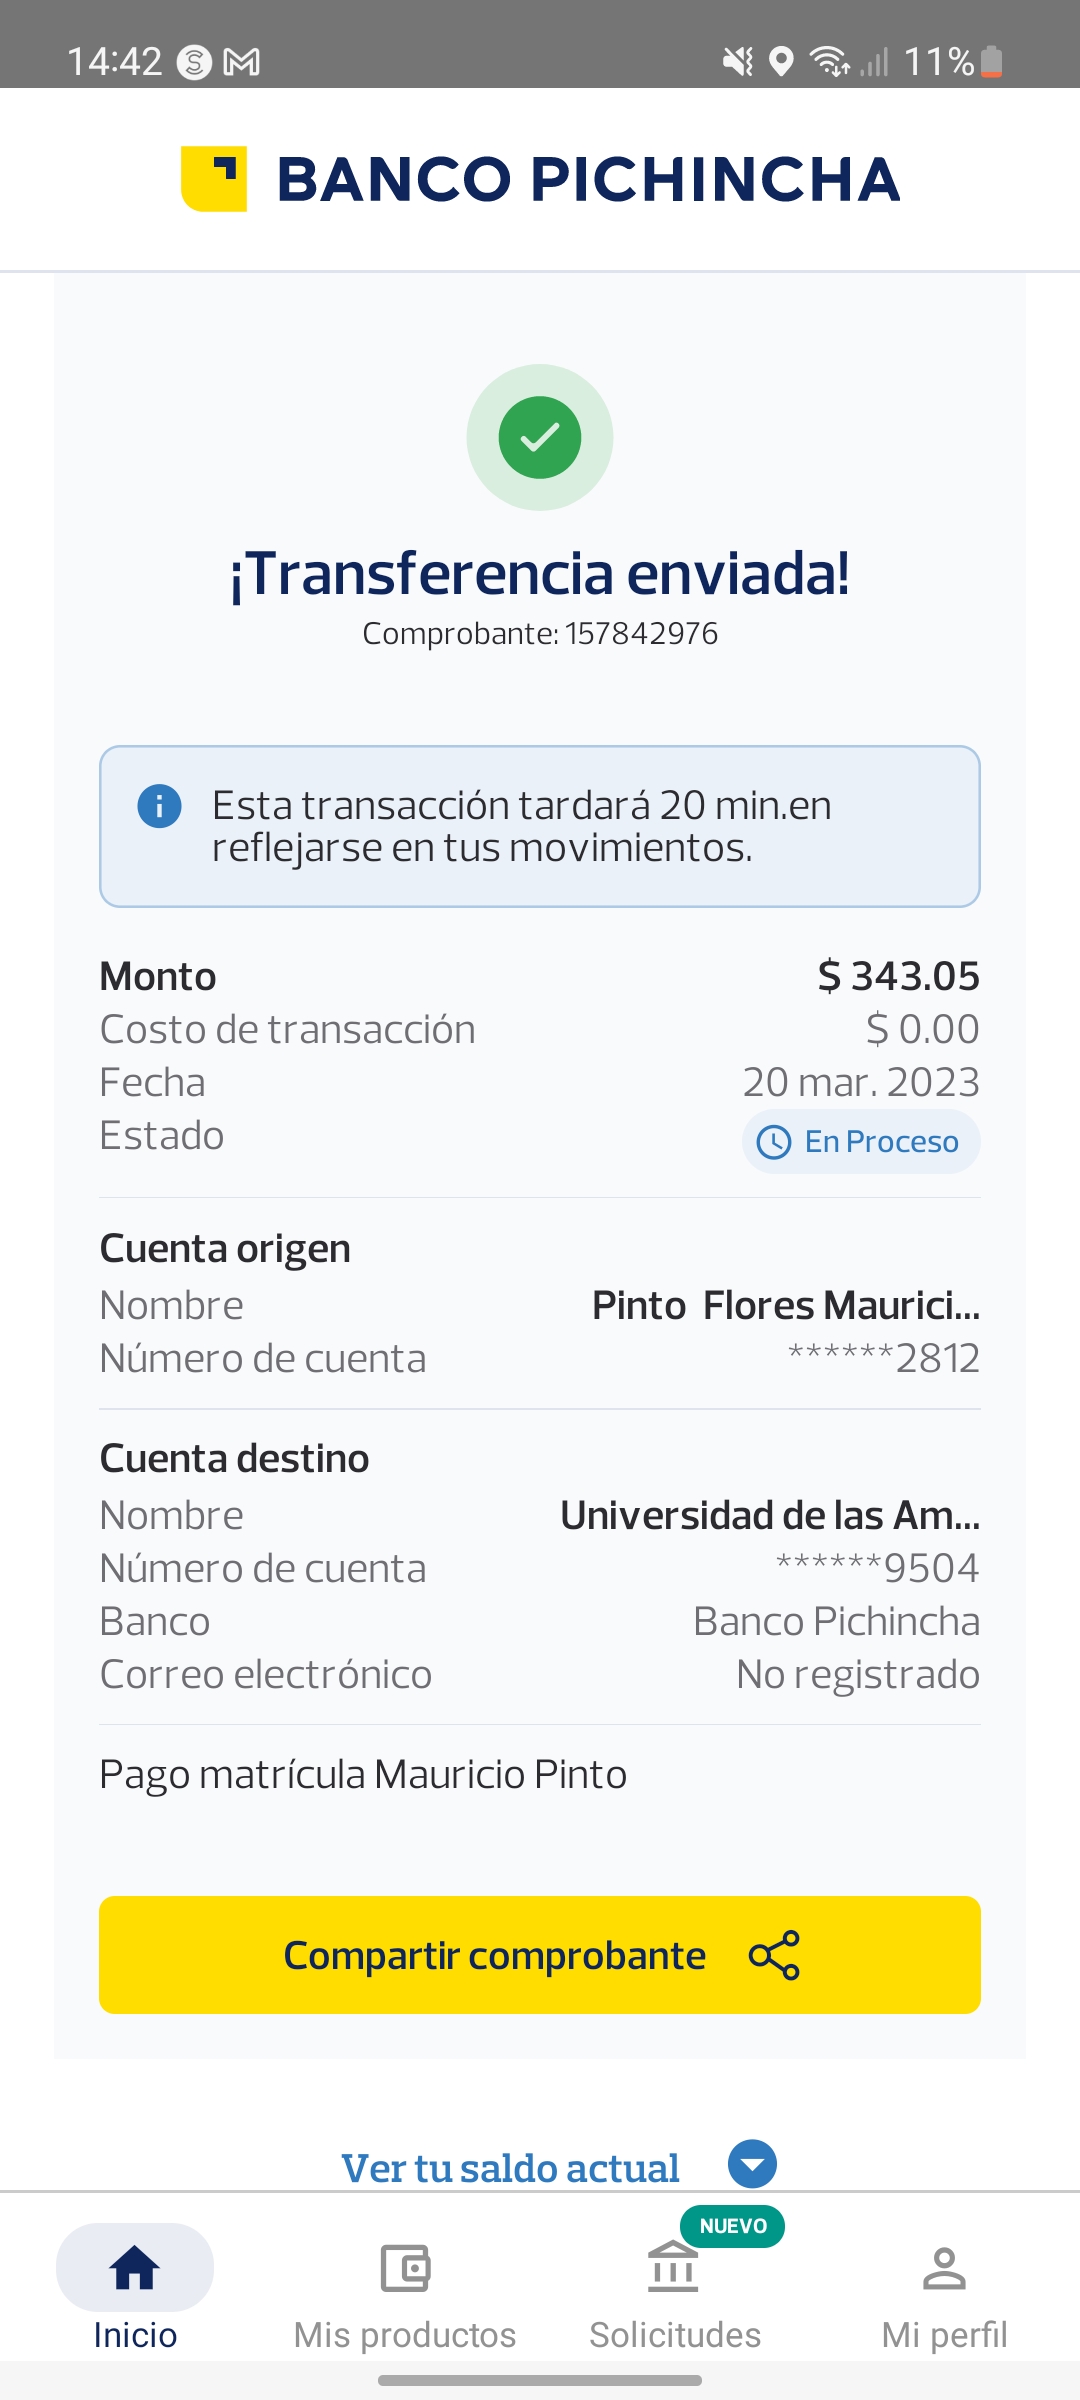Tap the Mis productos wallet icon
This screenshot has width=1080, height=2400.
tap(405, 2268)
